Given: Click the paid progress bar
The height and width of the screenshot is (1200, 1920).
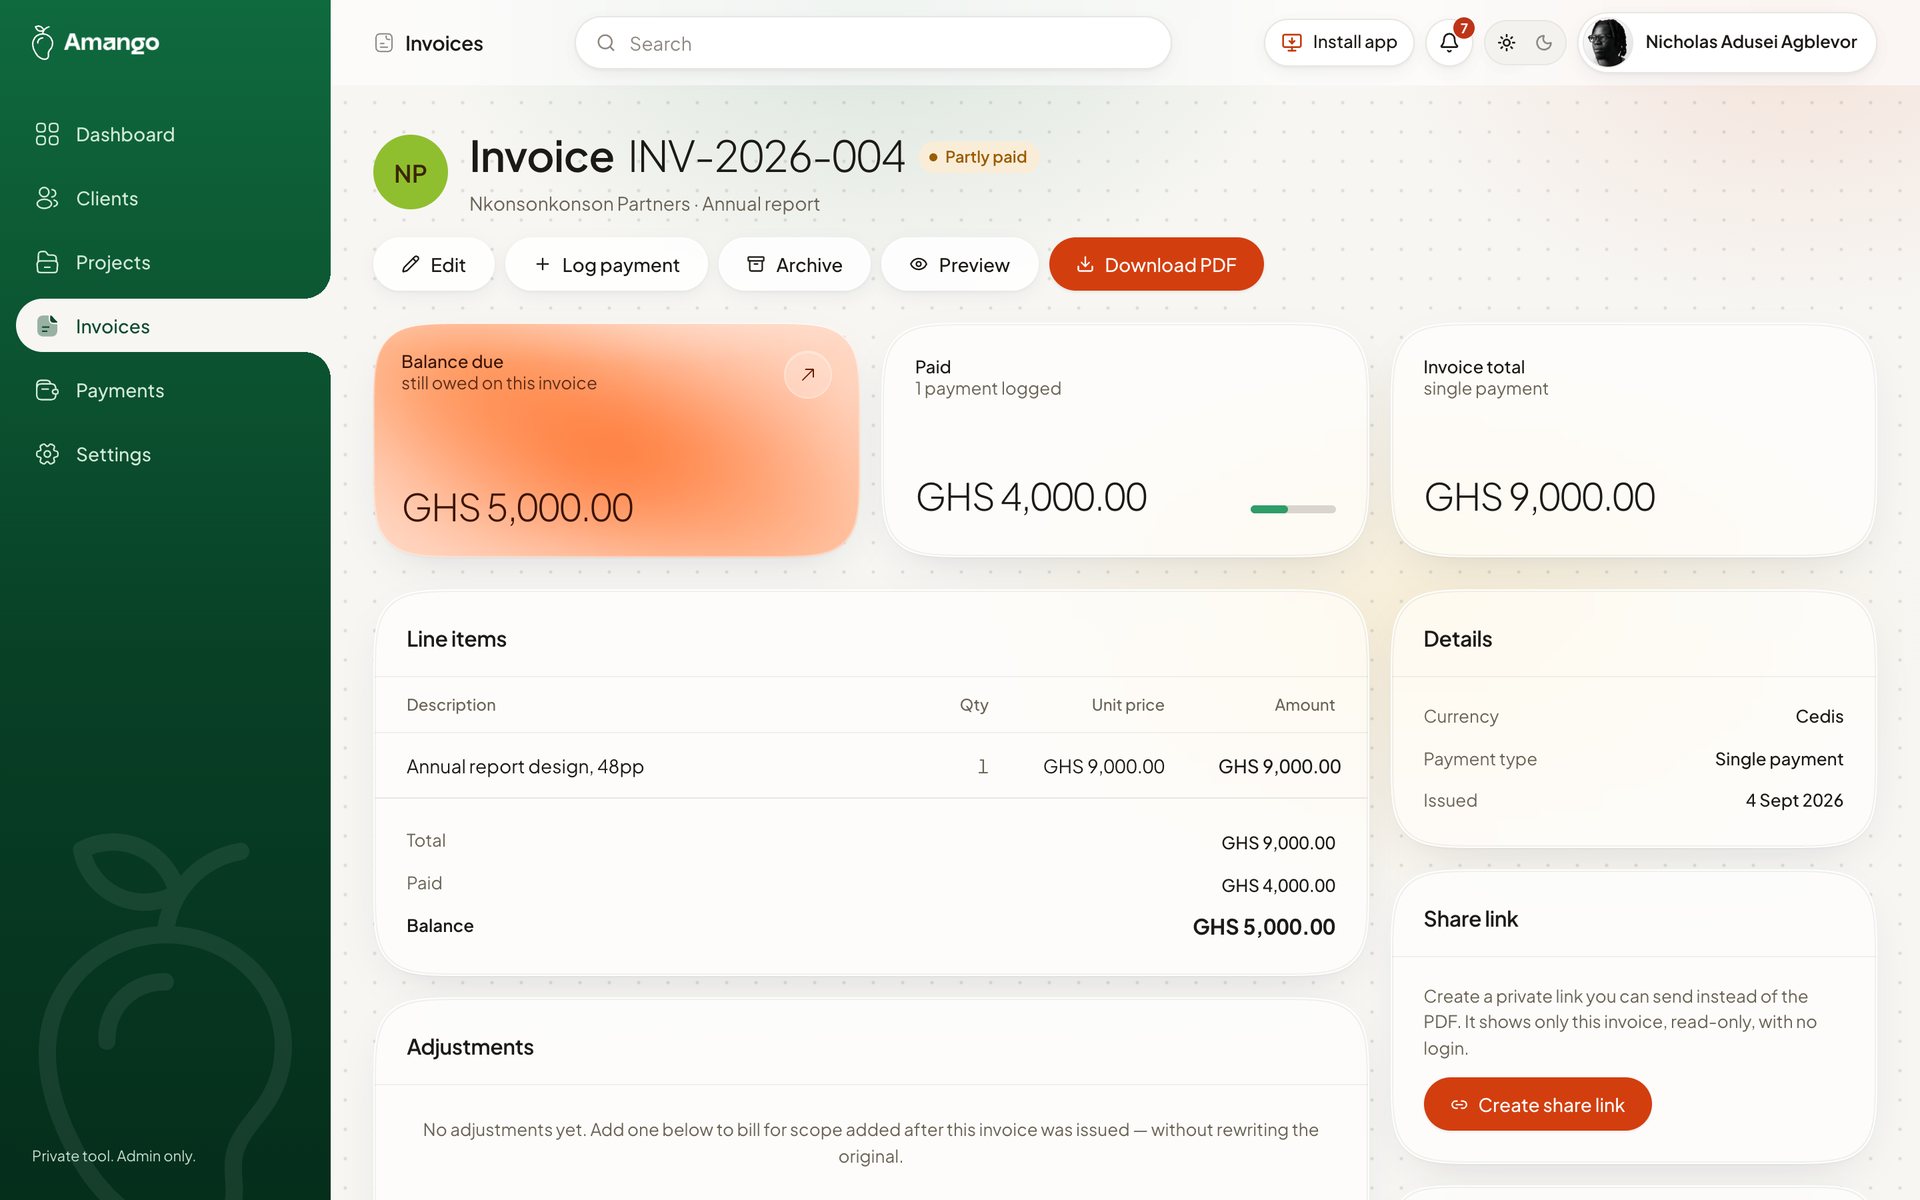Looking at the screenshot, I should tap(1293, 509).
